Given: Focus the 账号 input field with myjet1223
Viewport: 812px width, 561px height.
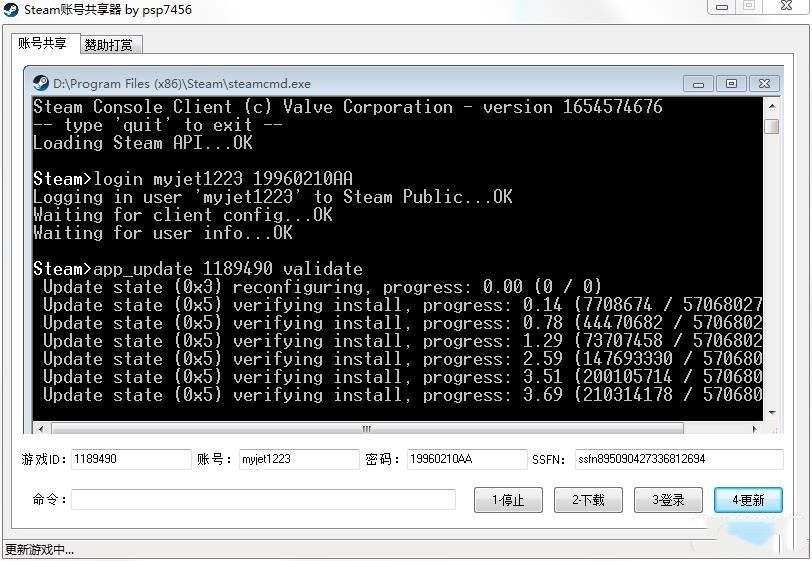Looking at the screenshot, I should tap(299, 459).
